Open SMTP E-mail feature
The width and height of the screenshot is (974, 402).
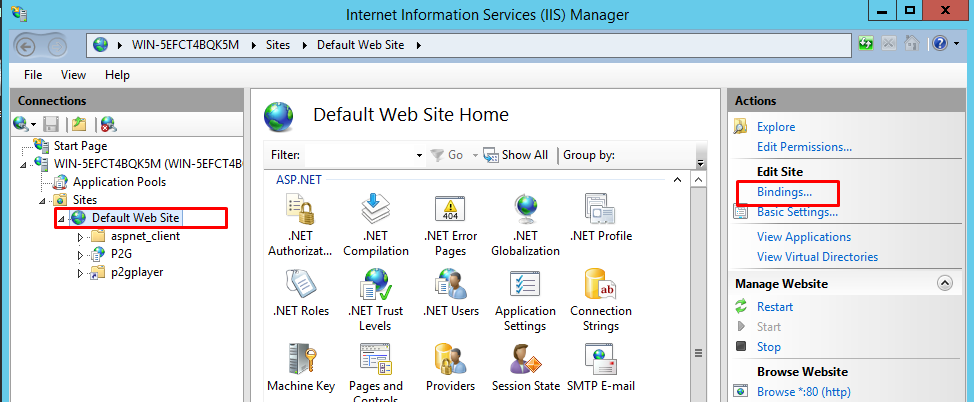(x=601, y=368)
